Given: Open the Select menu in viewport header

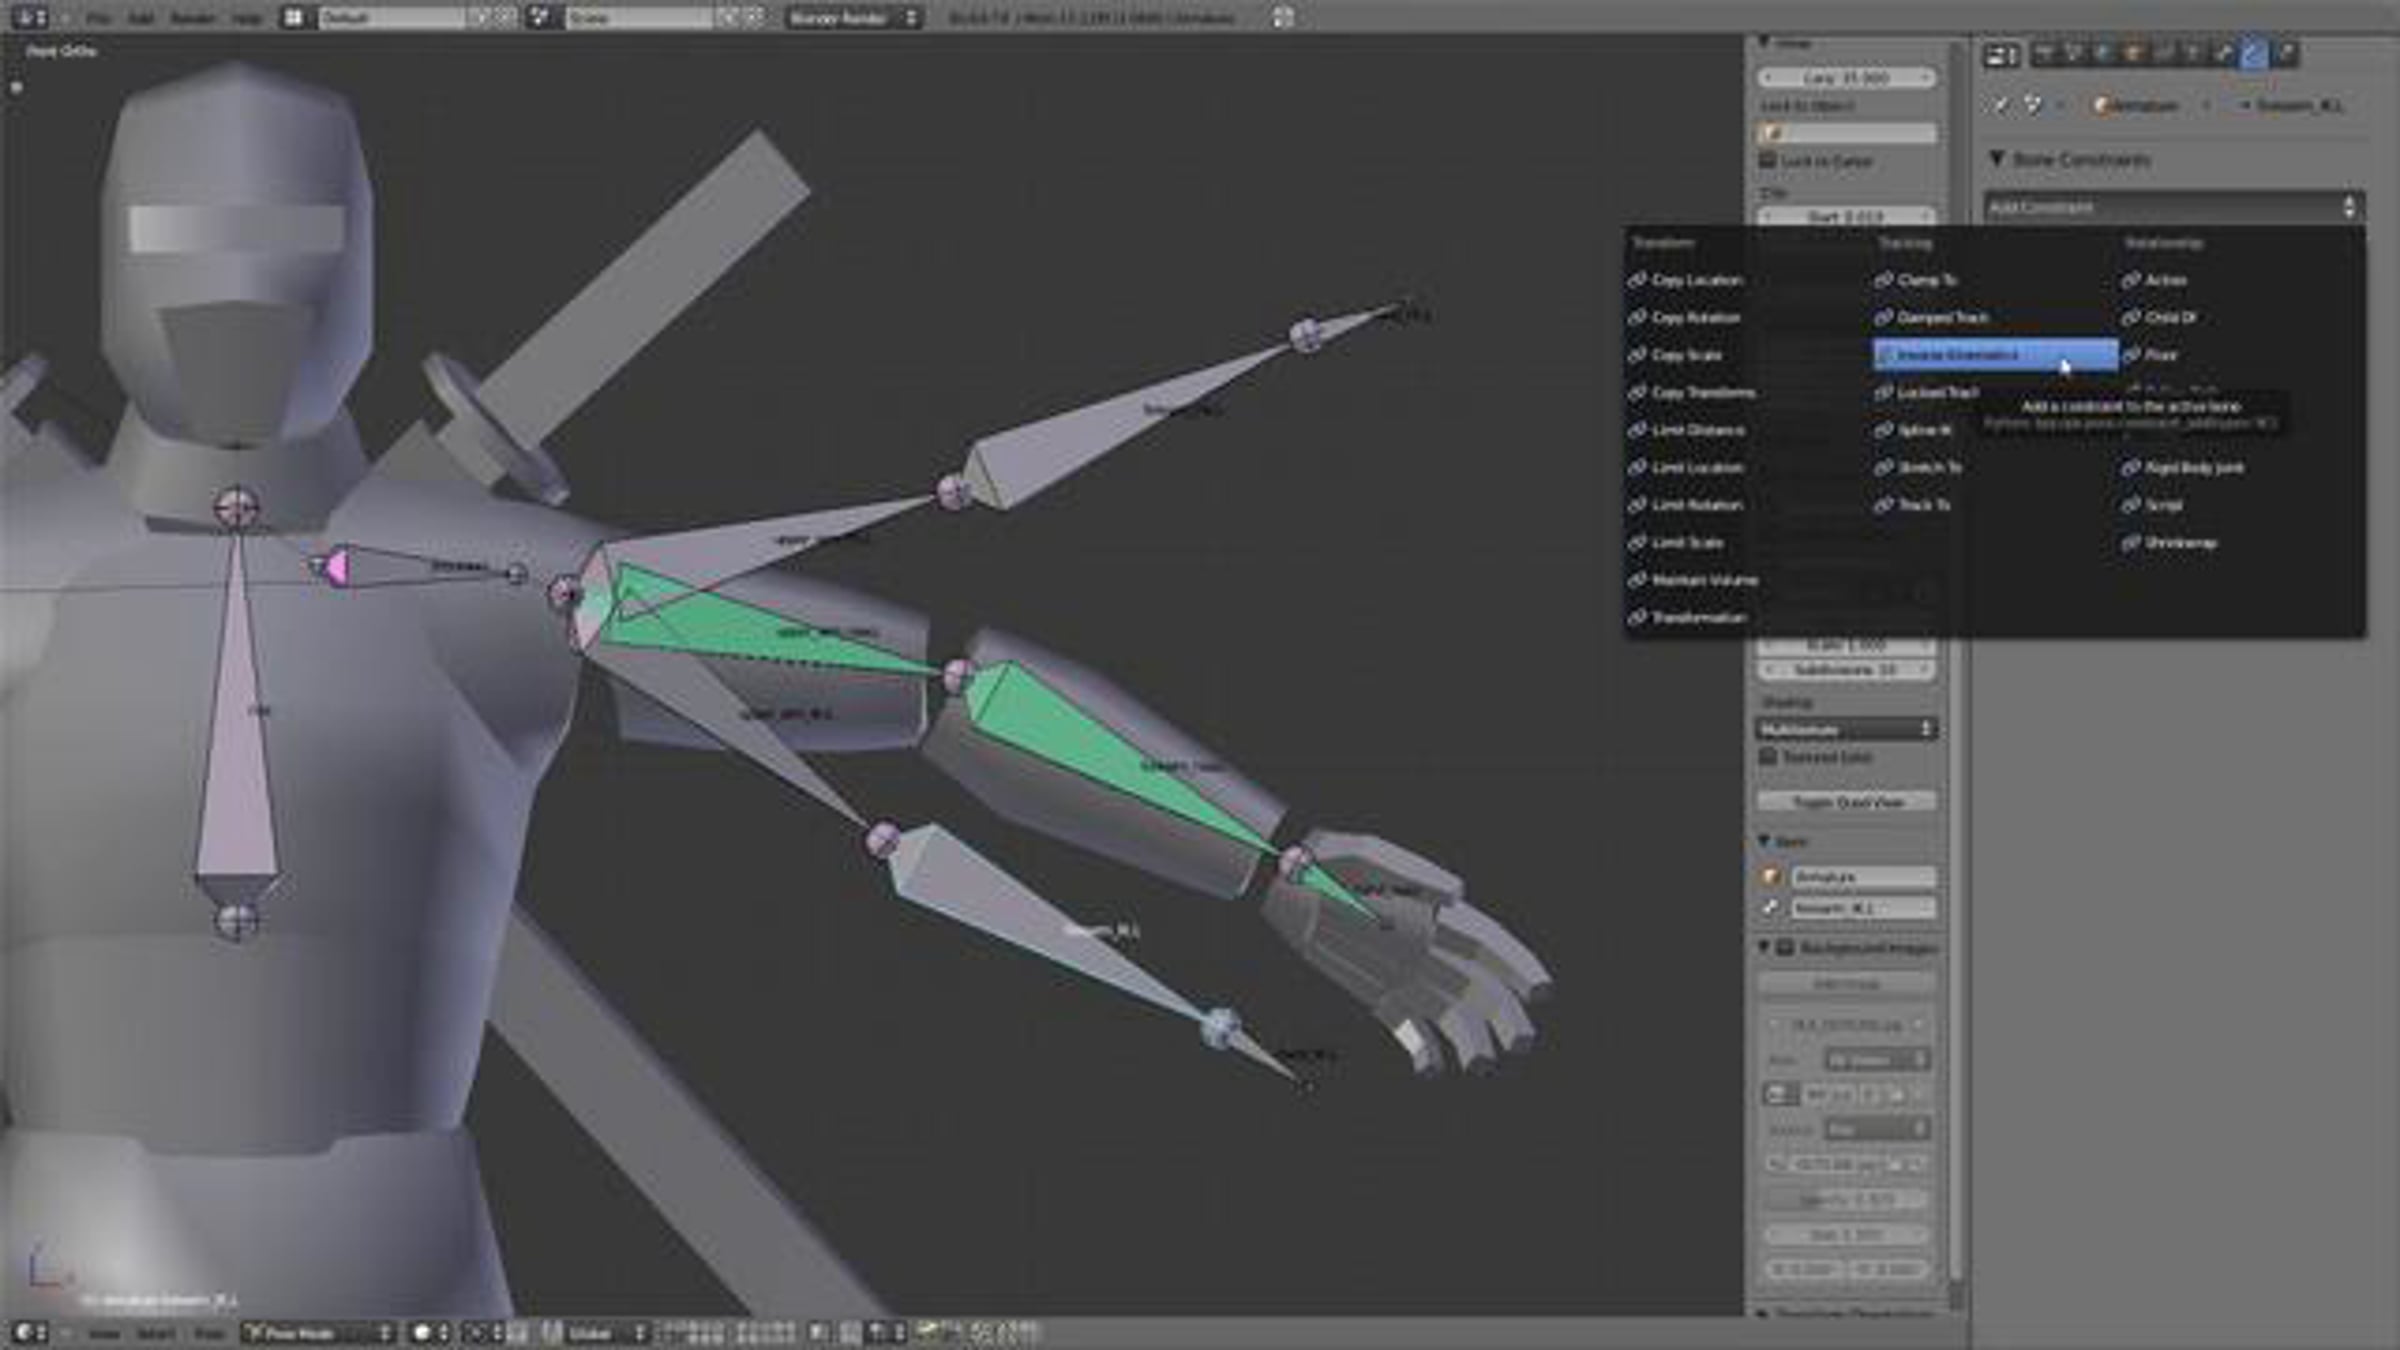Looking at the screenshot, I should [x=155, y=1333].
